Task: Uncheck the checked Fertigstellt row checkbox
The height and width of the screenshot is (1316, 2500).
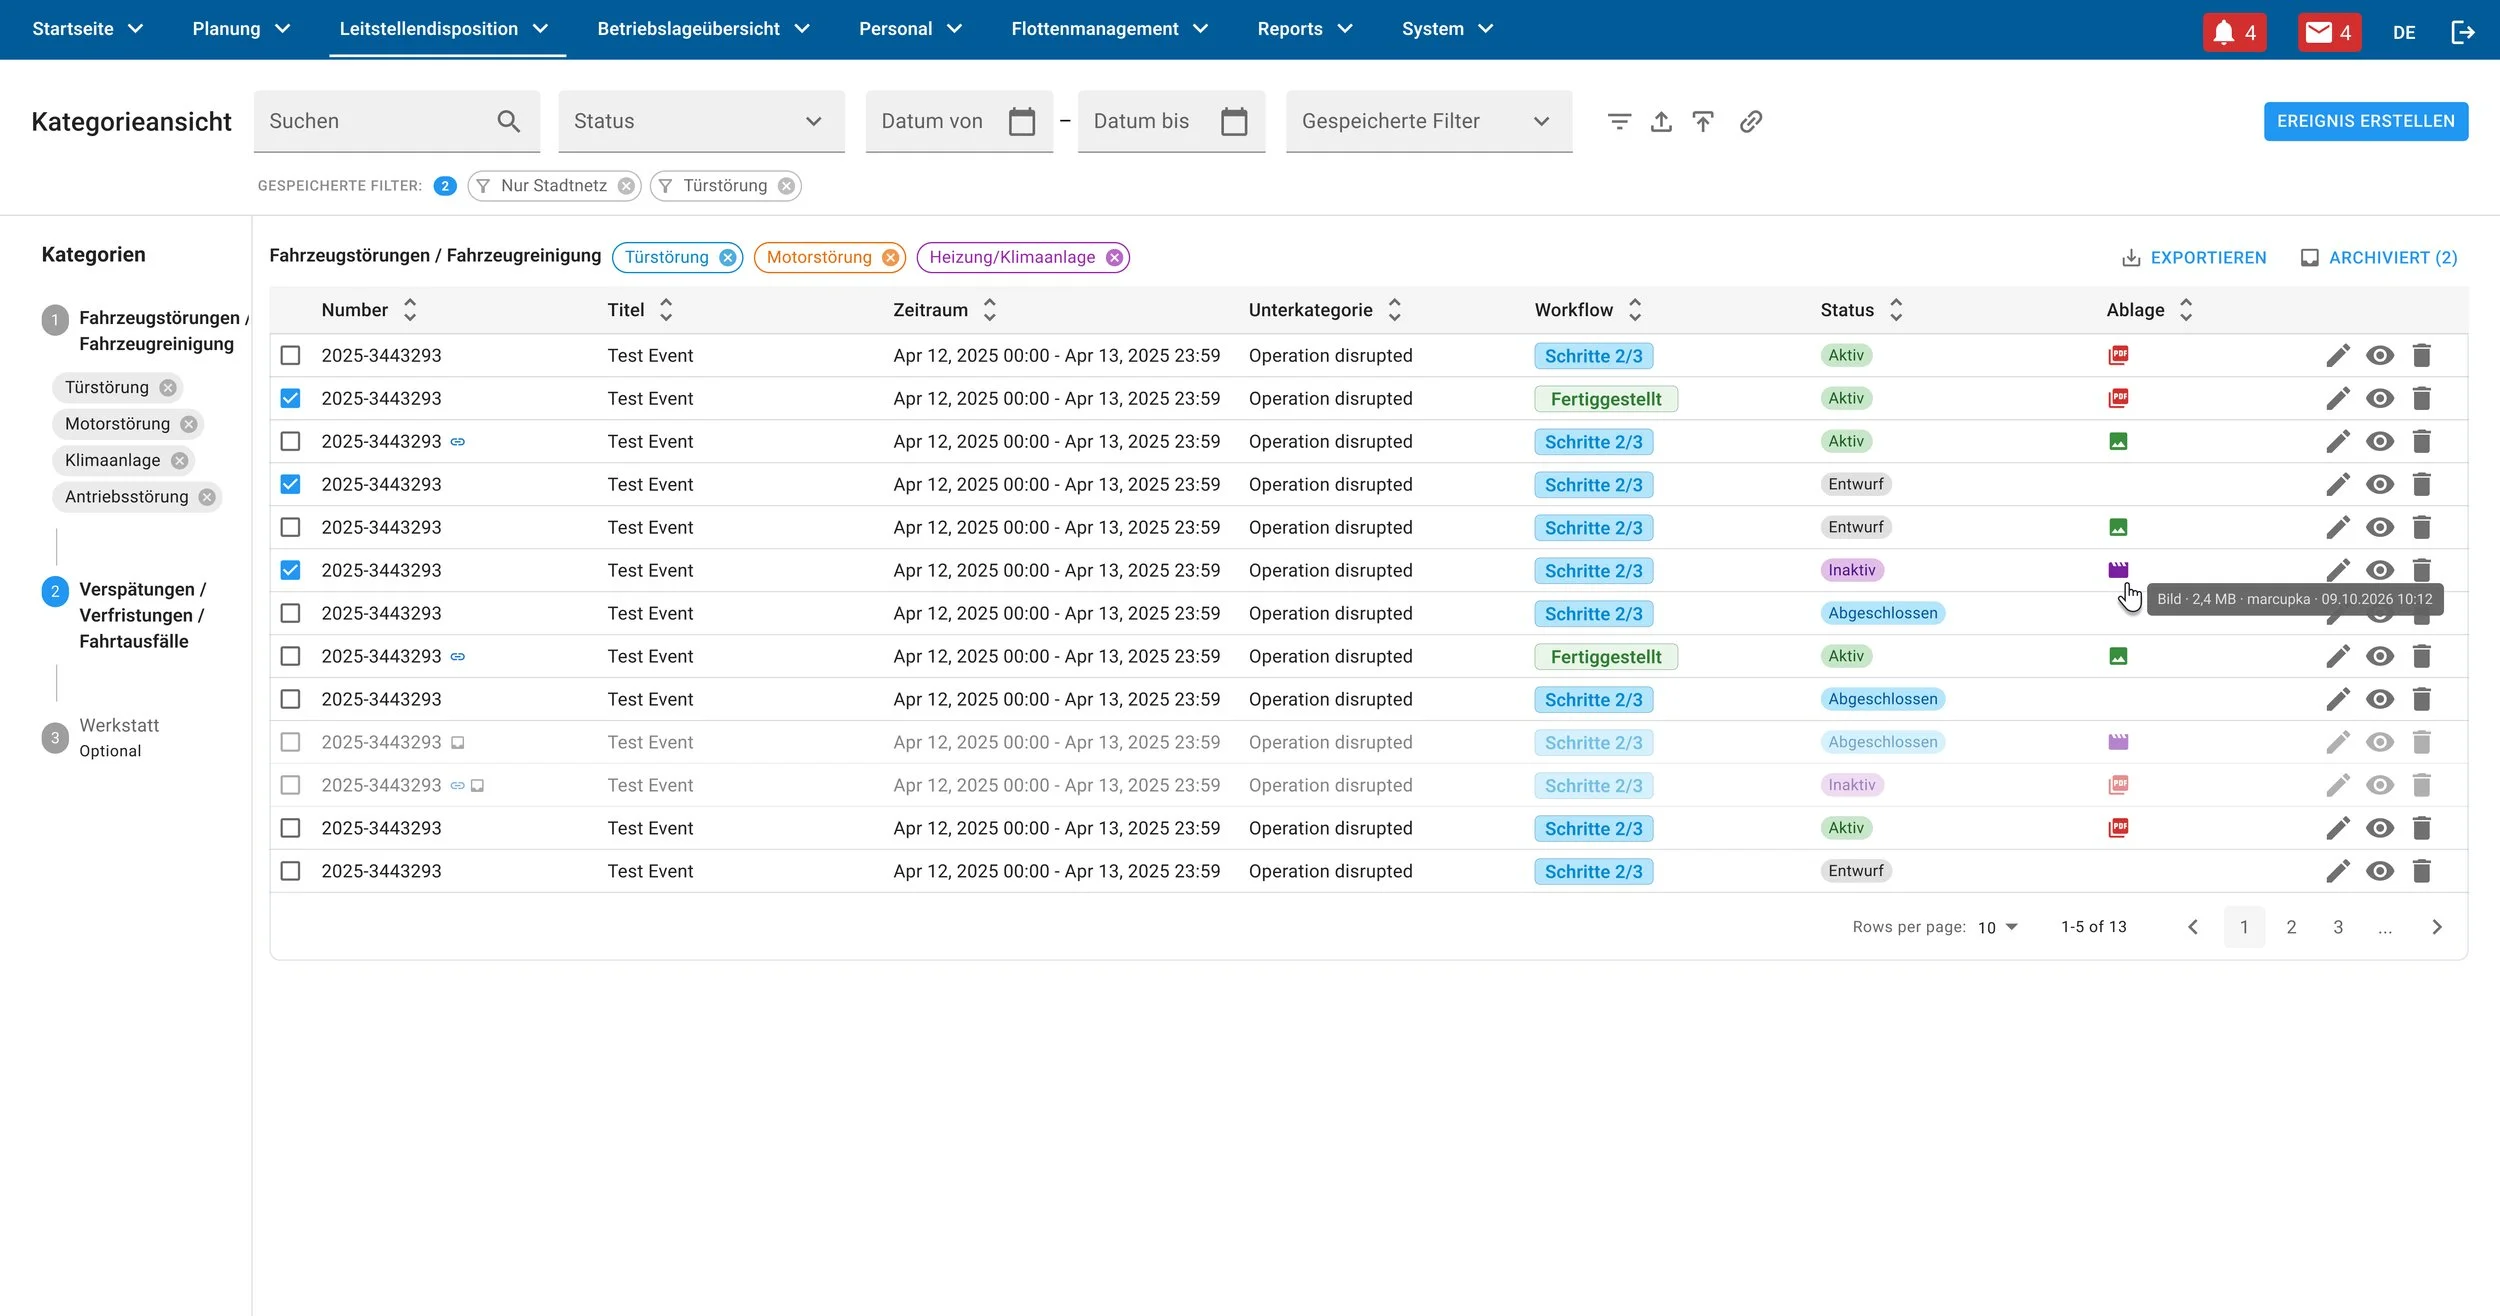Action: 290,398
